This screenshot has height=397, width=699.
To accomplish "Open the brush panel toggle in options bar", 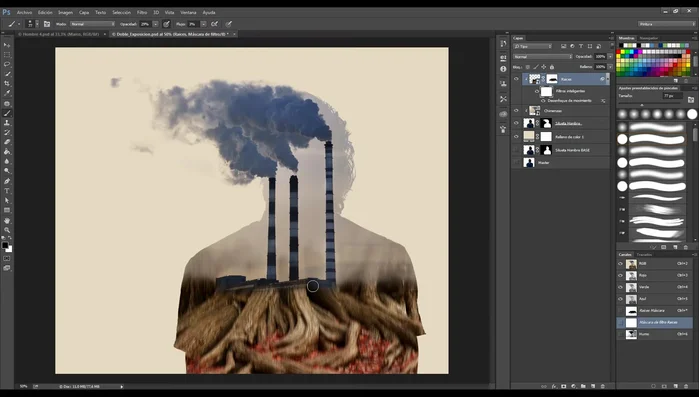I will (x=47, y=24).
